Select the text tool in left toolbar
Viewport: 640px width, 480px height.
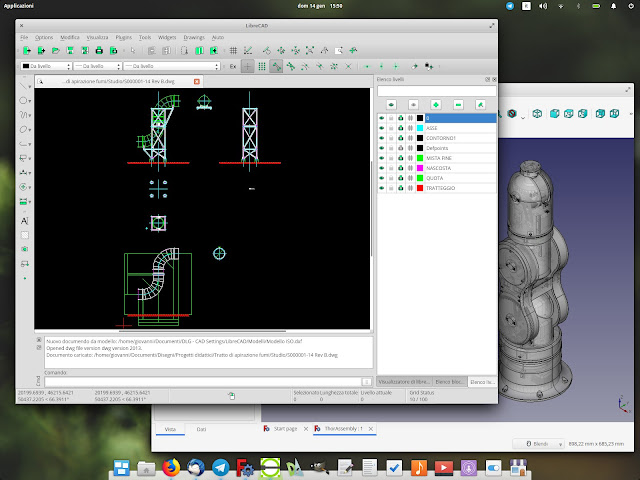(25, 219)
